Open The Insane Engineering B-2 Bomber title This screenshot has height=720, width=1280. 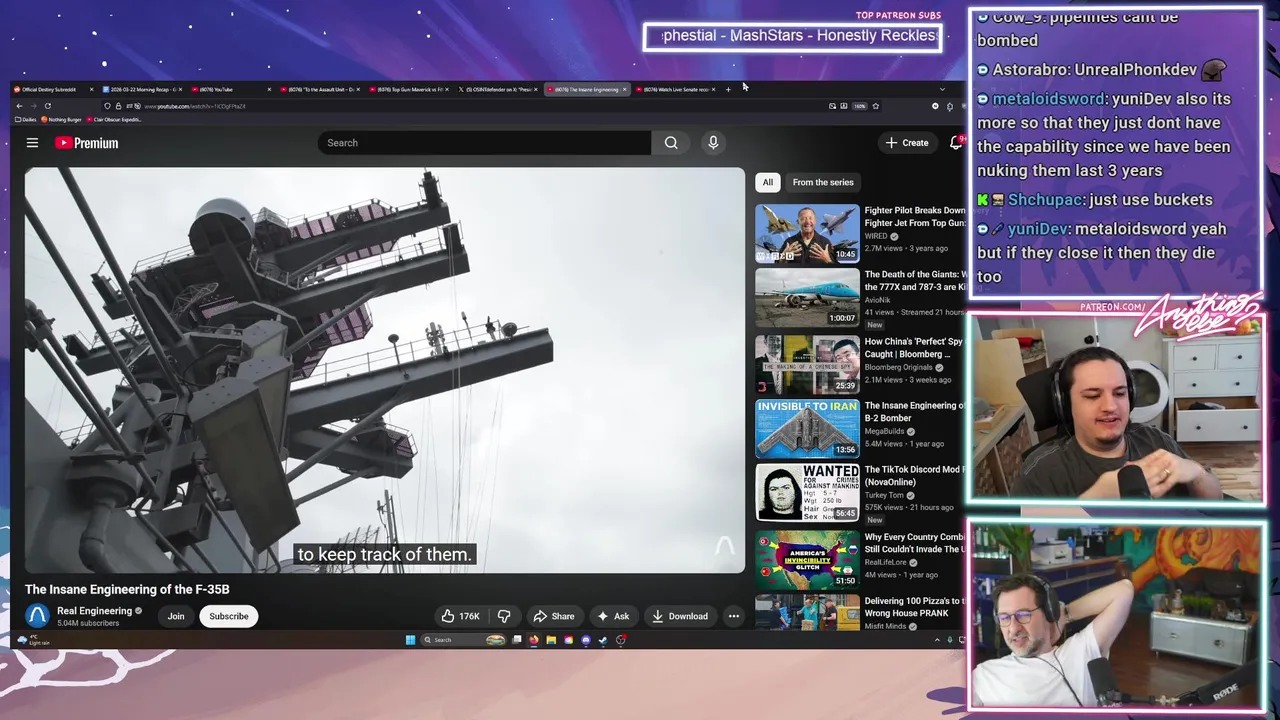[x=913, y=412]
